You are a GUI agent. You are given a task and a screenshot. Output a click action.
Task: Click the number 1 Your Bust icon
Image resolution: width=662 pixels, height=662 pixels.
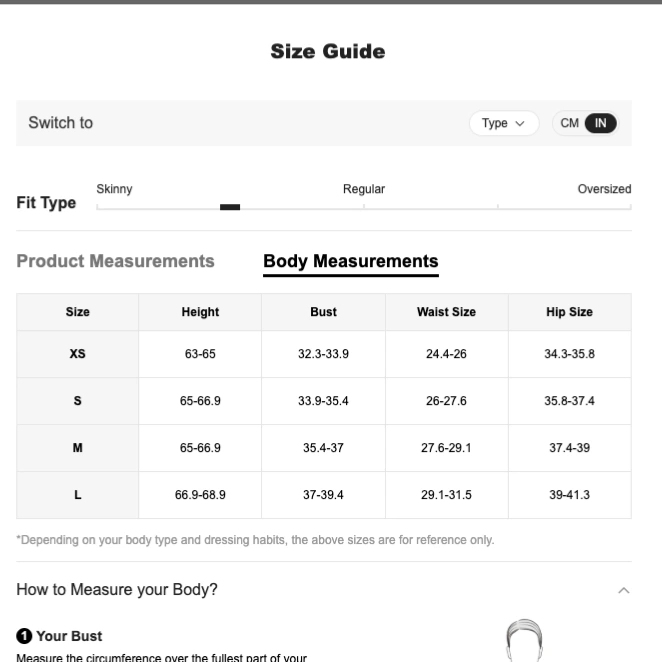coord(24,636)
